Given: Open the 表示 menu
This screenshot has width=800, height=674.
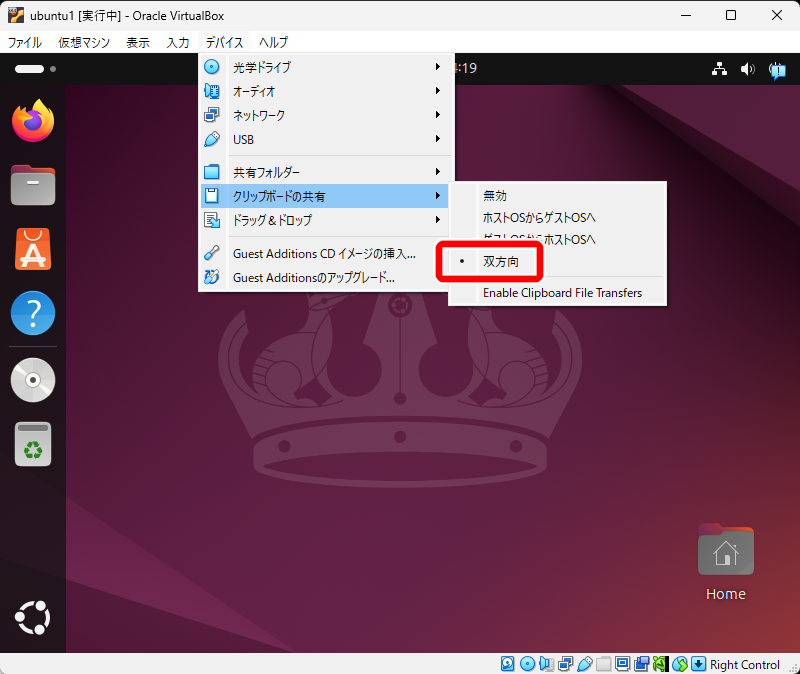Looking at the screenshot, I should coord(138,42).
